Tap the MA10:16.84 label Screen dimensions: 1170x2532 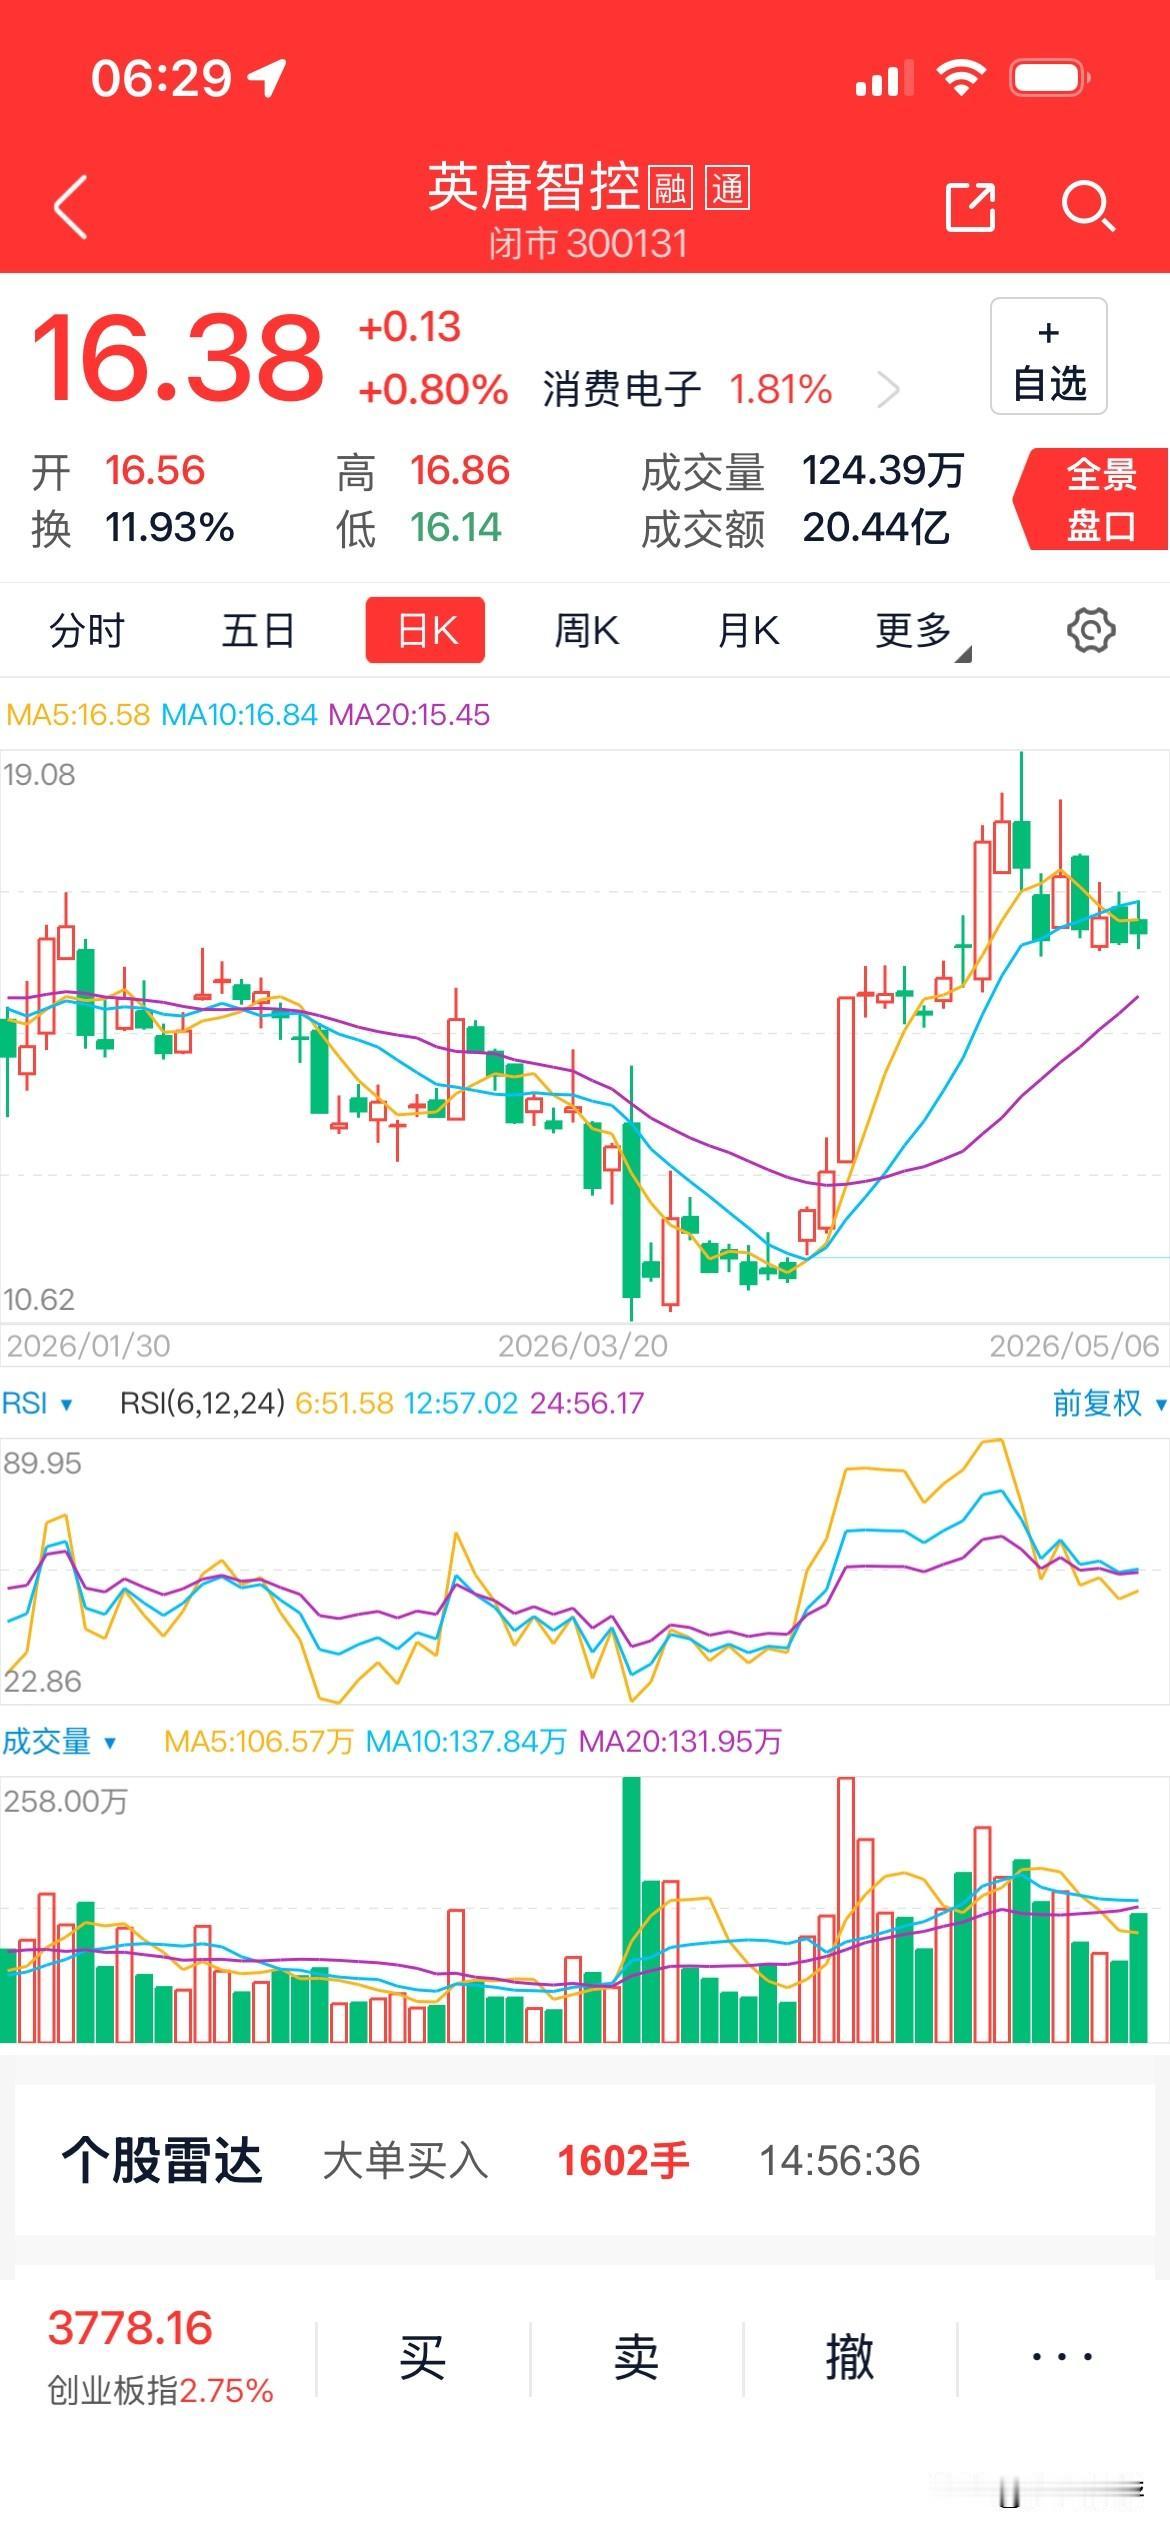click(x=239, y=715)
